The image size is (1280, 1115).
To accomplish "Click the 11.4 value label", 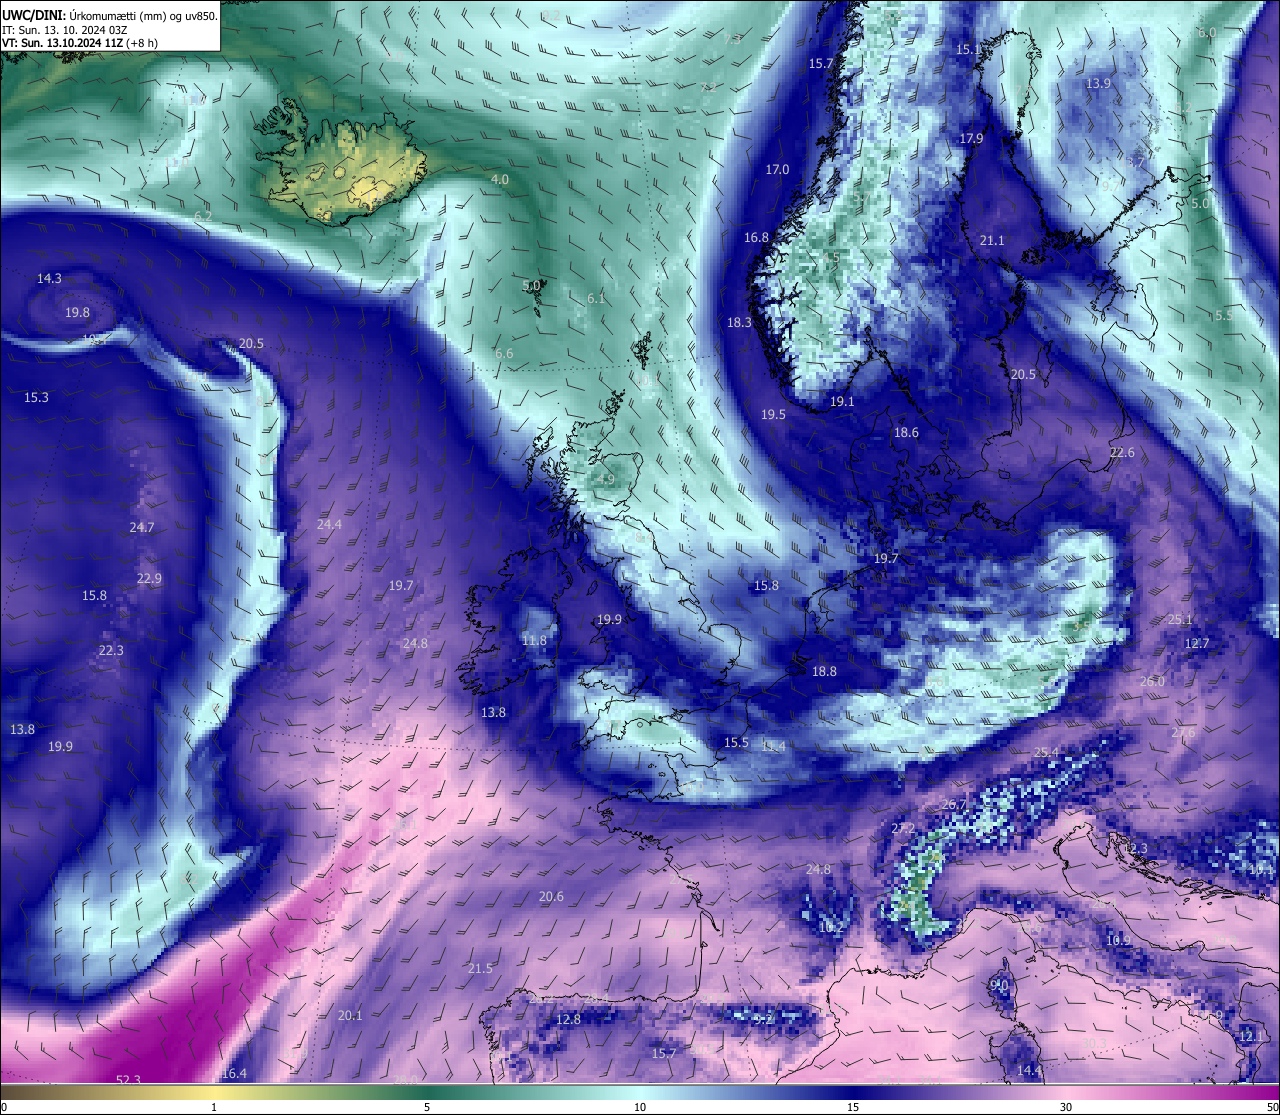I will point(773,747).
